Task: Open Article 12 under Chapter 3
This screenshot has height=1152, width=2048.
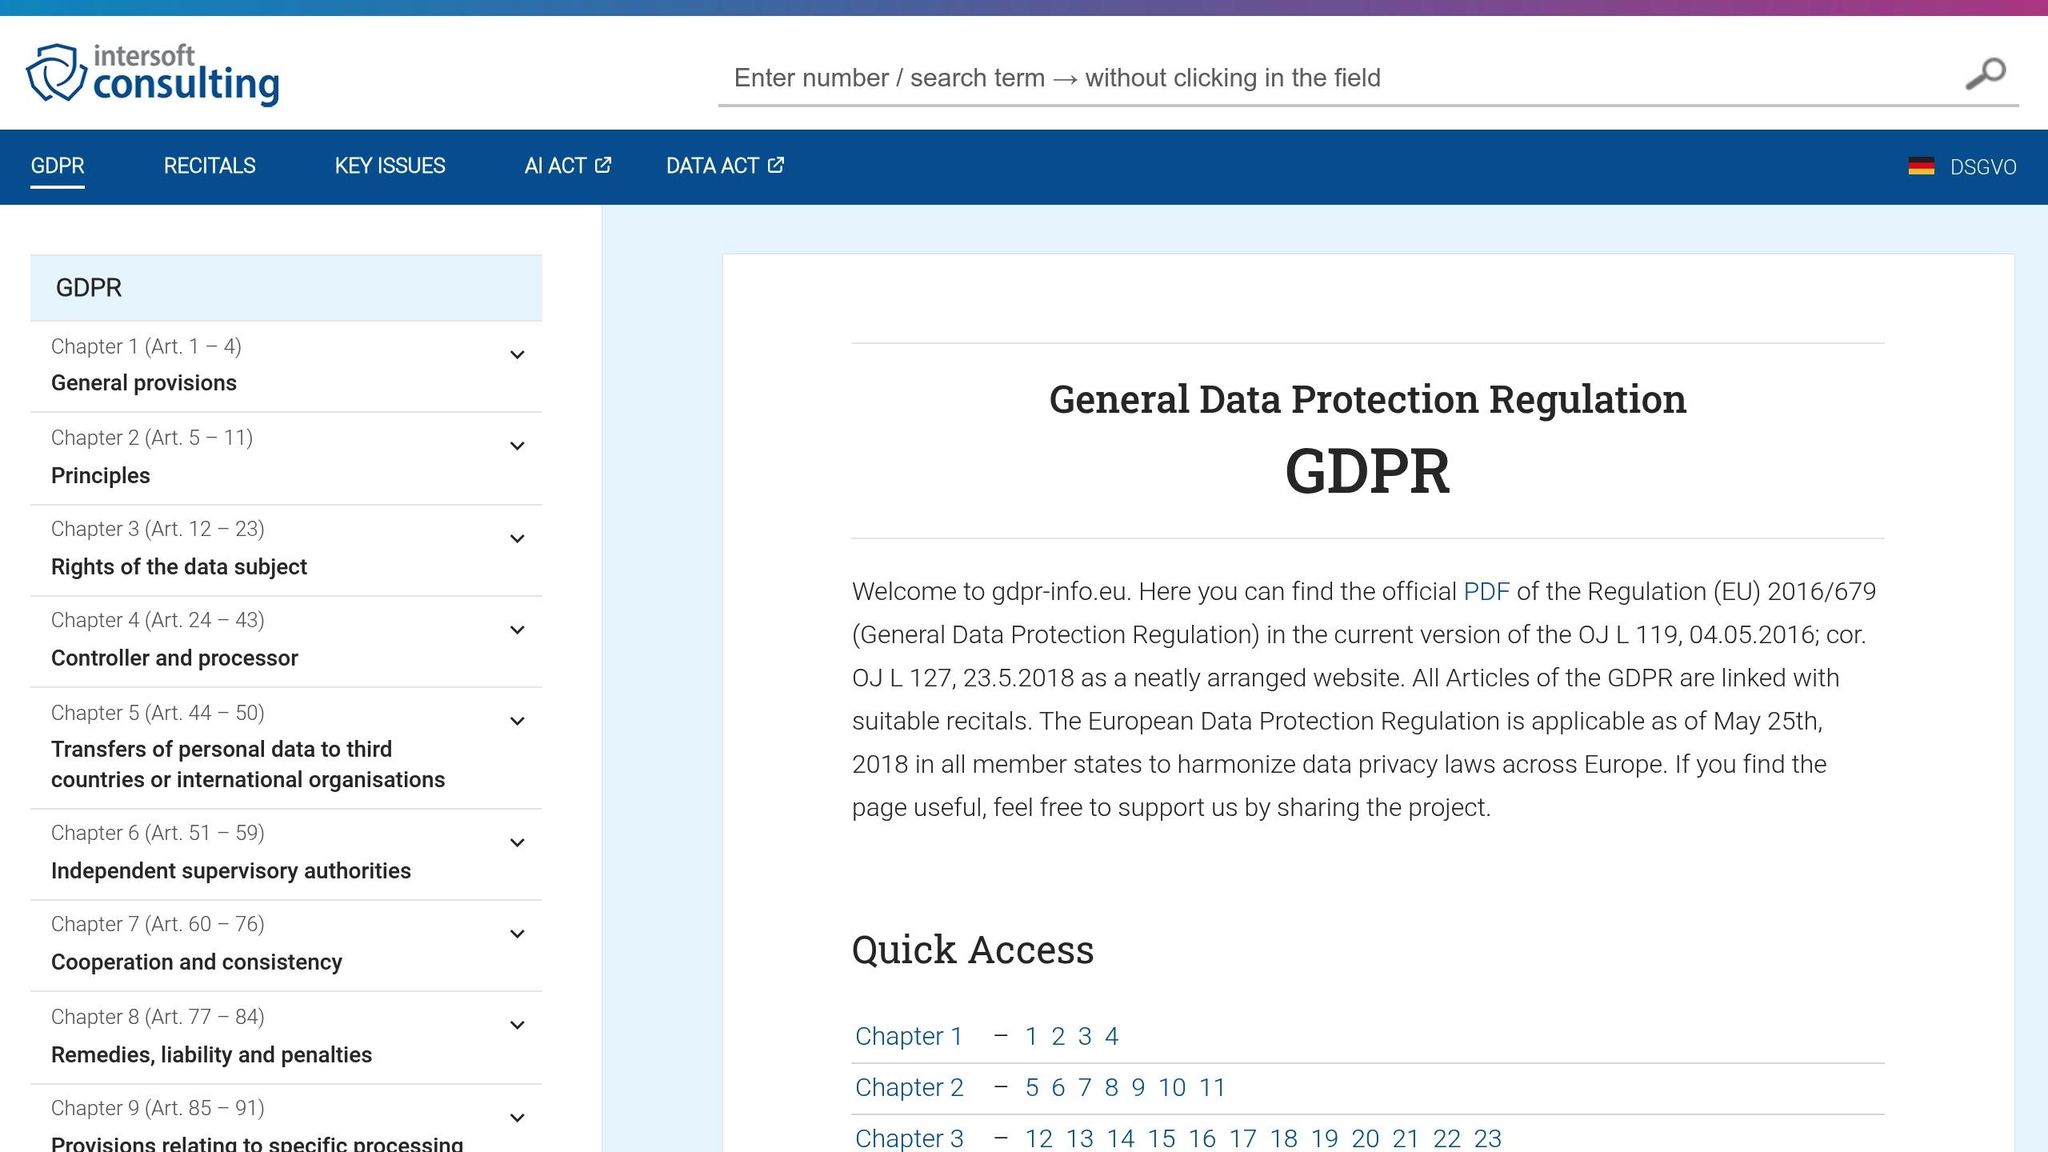Action: tap(1040, 1138)
